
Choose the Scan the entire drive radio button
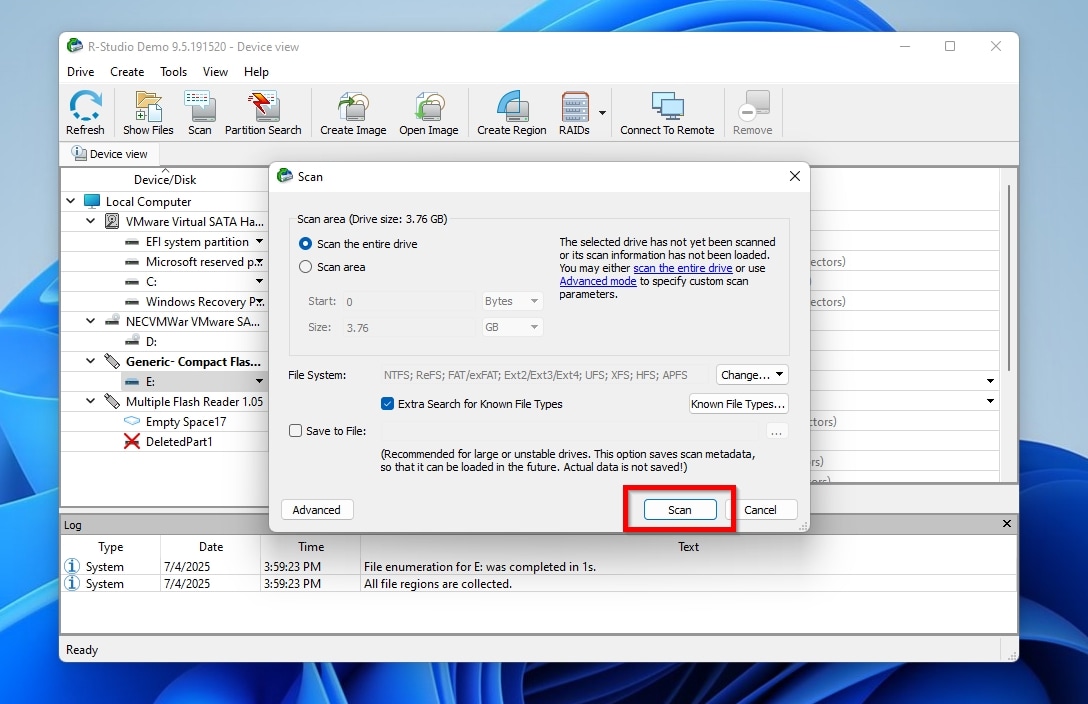(305, 243)
